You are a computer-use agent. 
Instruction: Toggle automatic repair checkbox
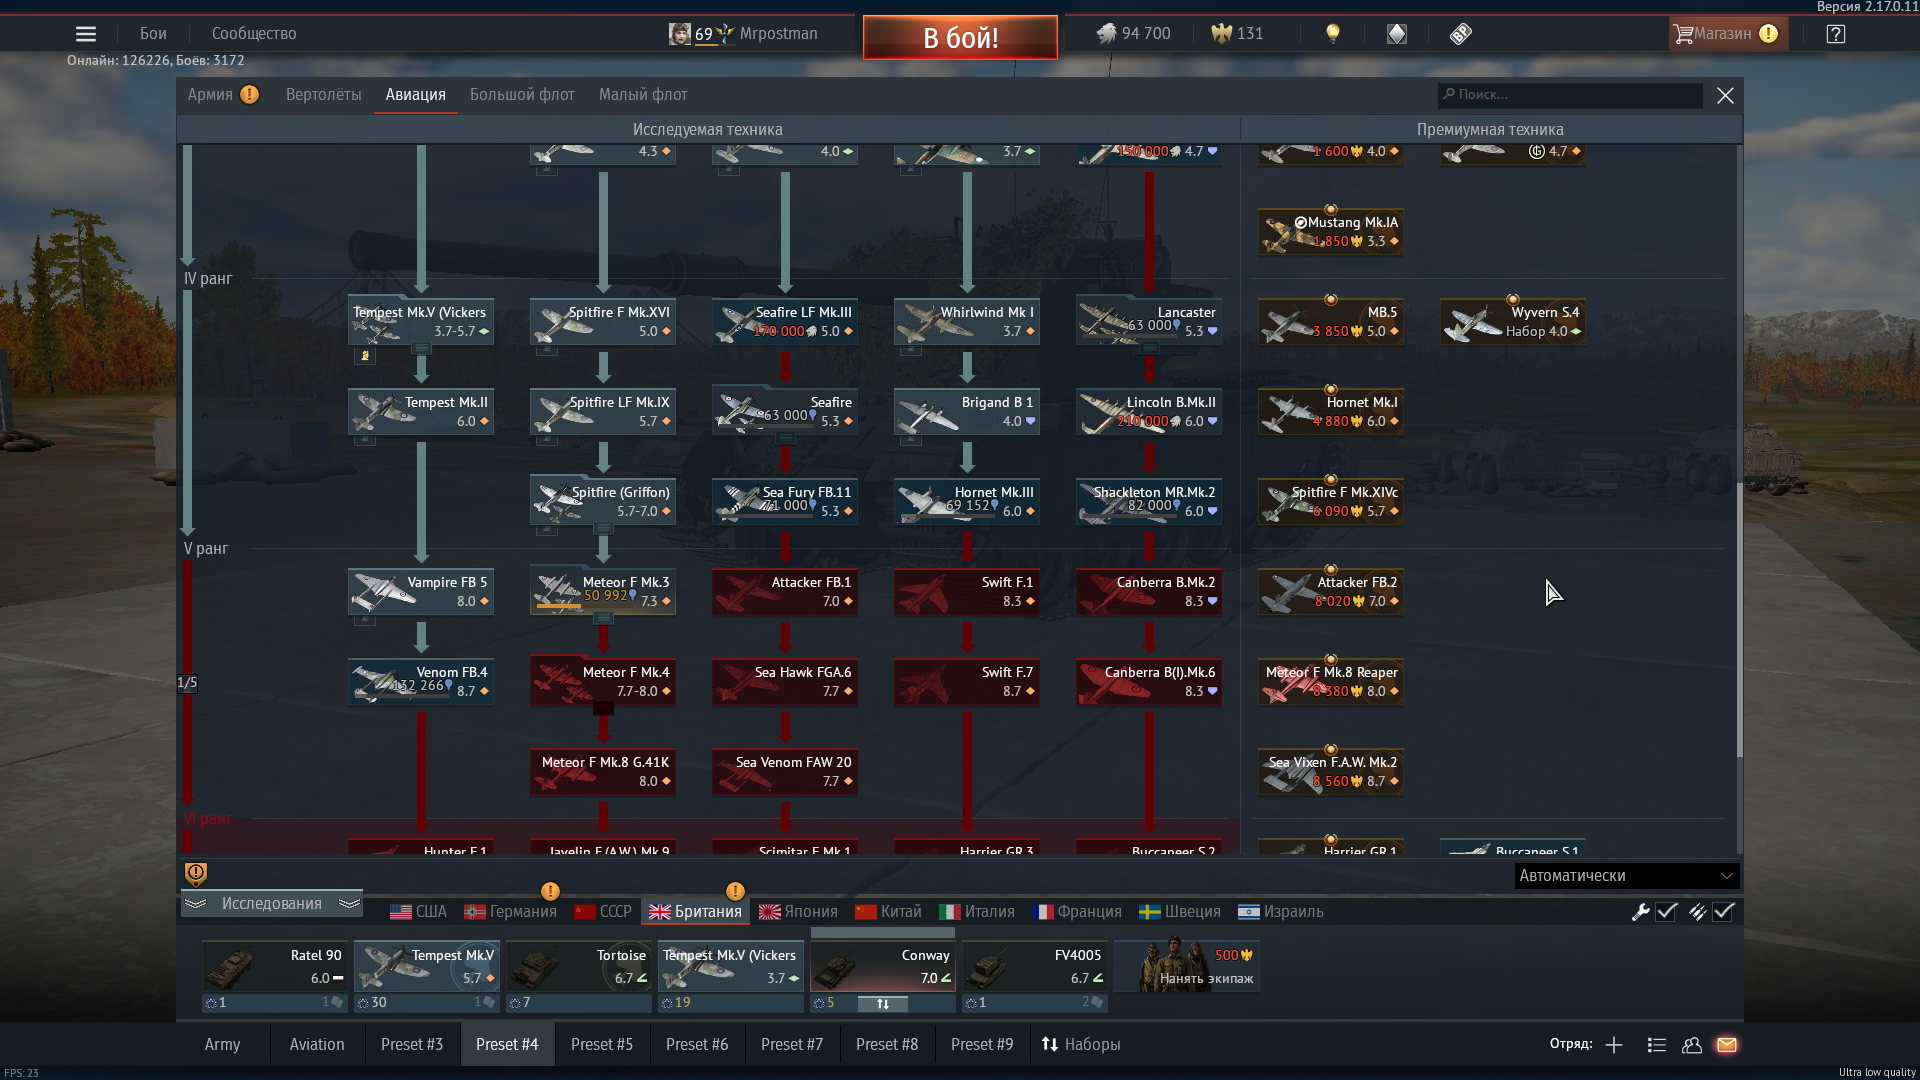pos(1666,911)
